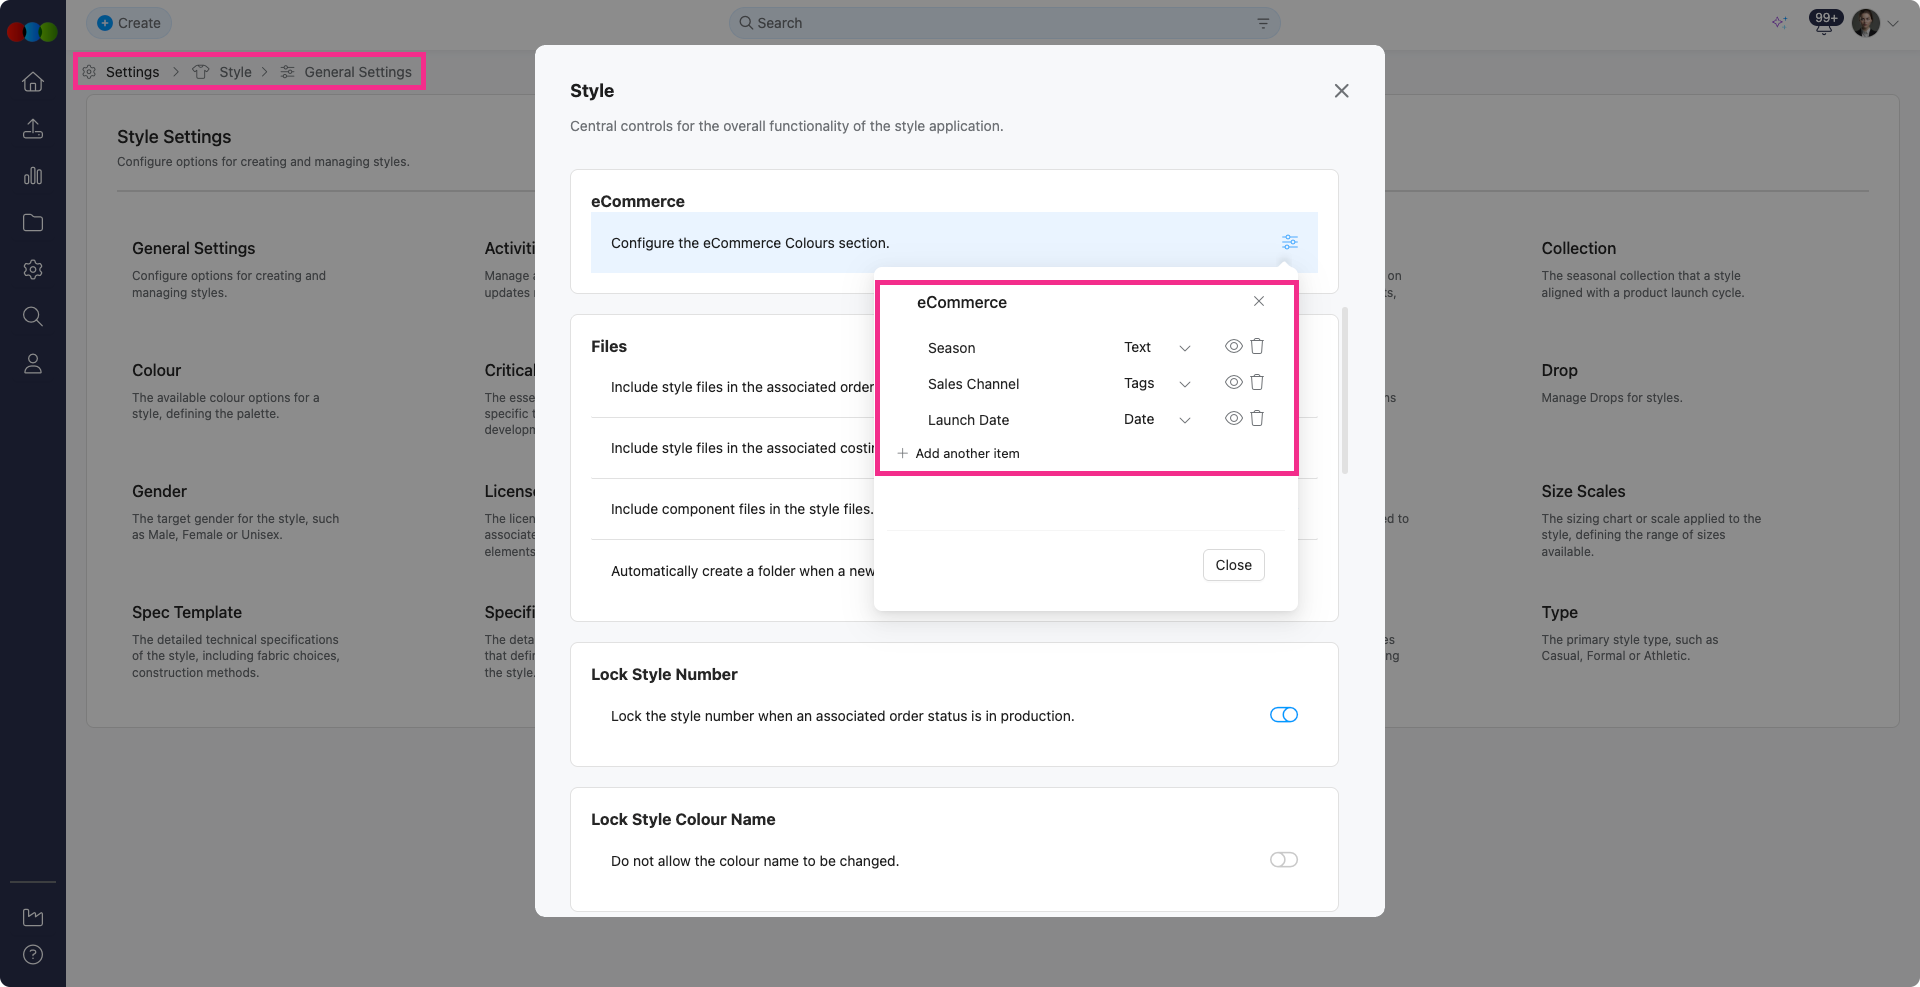Delete the Season item via trash icon
The width and height of the screenshot is (1920, 987).
click(1257, 347)
